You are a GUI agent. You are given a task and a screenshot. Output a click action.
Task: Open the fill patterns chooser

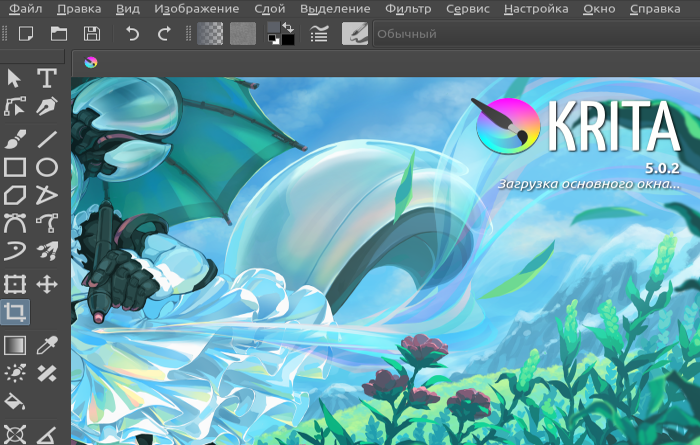click(x=243, y=33)
